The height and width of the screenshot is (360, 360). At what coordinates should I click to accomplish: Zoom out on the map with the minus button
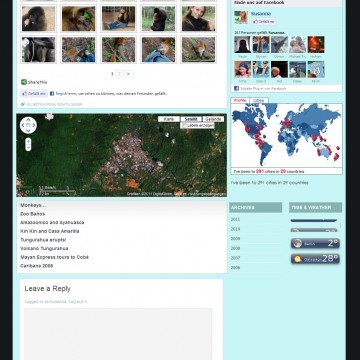[28, 148]
